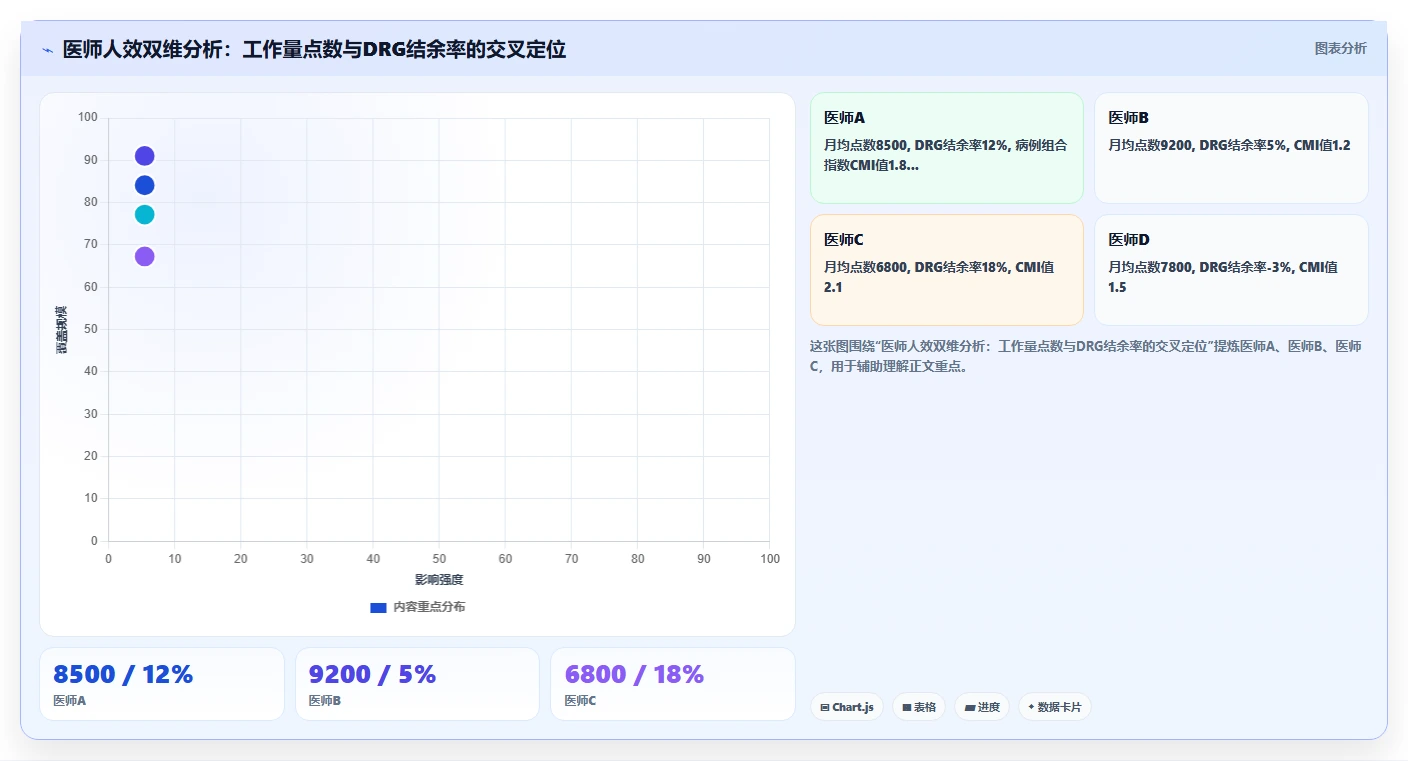
Task: Click the Chart.js tag chip
Action: (x=847, y=707)
